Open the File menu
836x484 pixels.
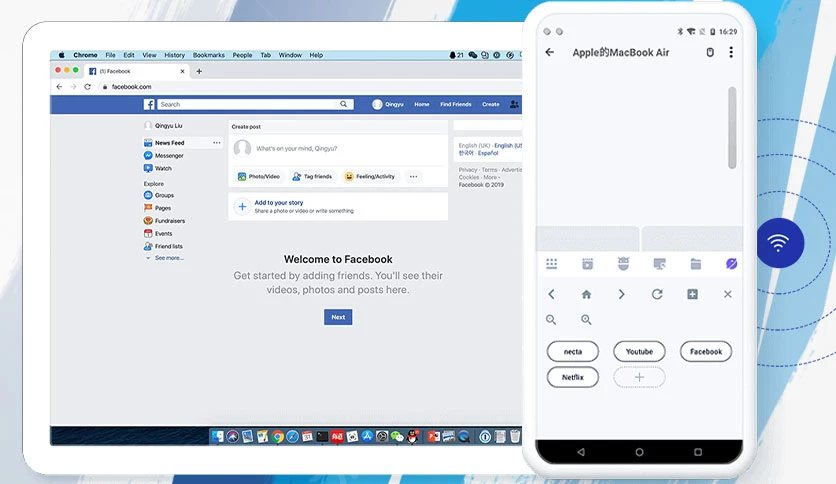[110, 55]
